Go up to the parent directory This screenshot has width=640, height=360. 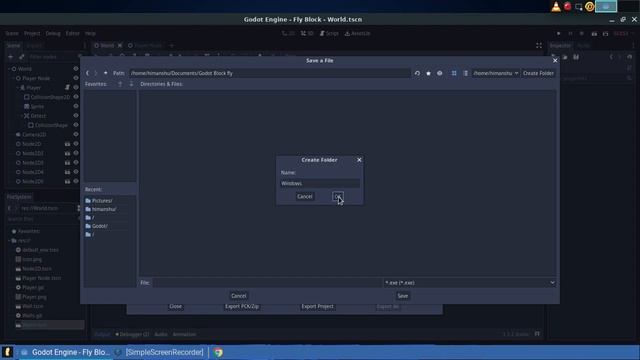pos(105,73)
